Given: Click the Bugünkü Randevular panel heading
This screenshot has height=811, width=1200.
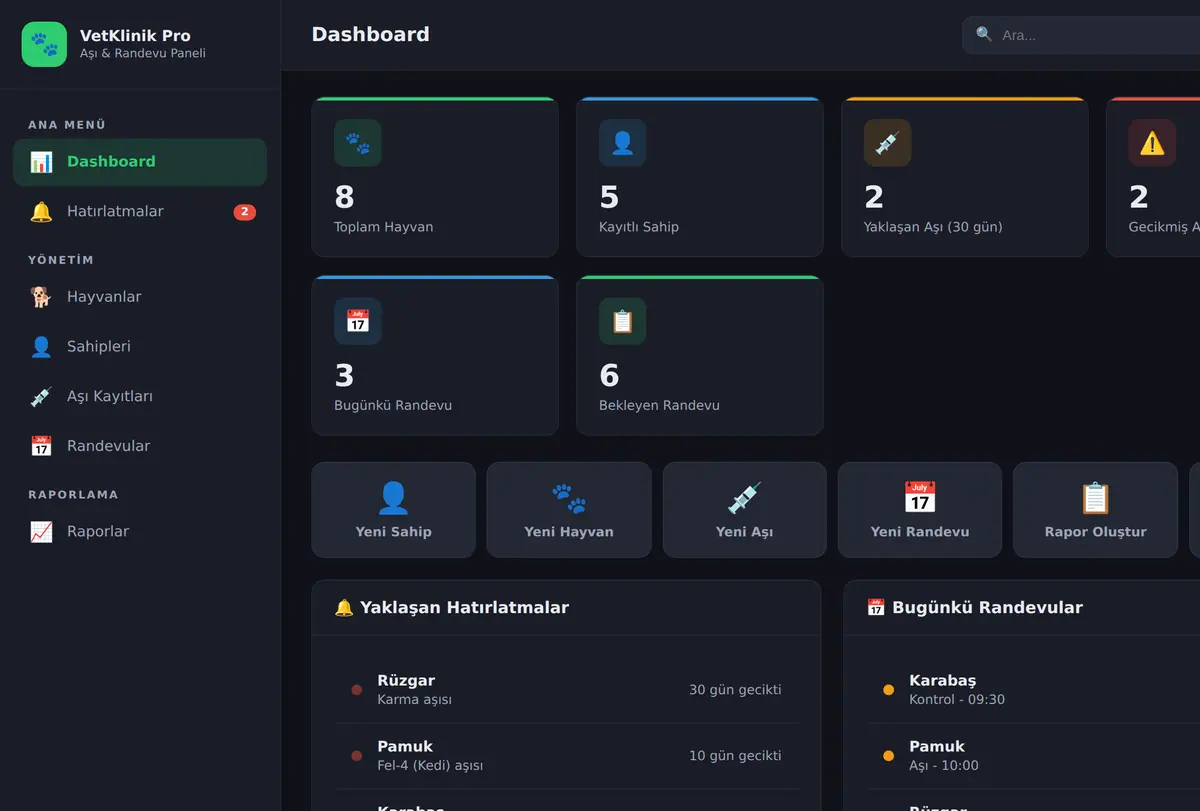Looking at the screenshot, I should point(975,608).
